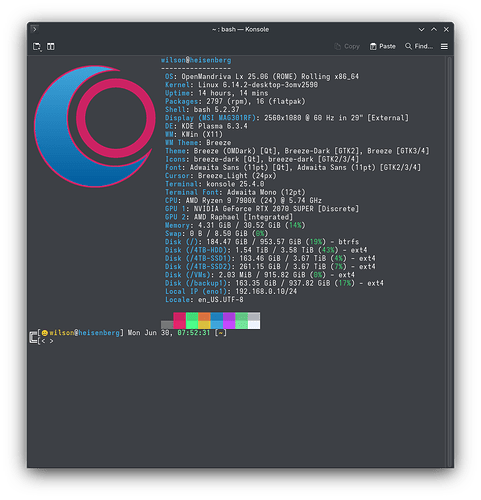Click the 'Disk (/VMs)' line
This screenshot has width=481, height=500.
pos(260,275)
